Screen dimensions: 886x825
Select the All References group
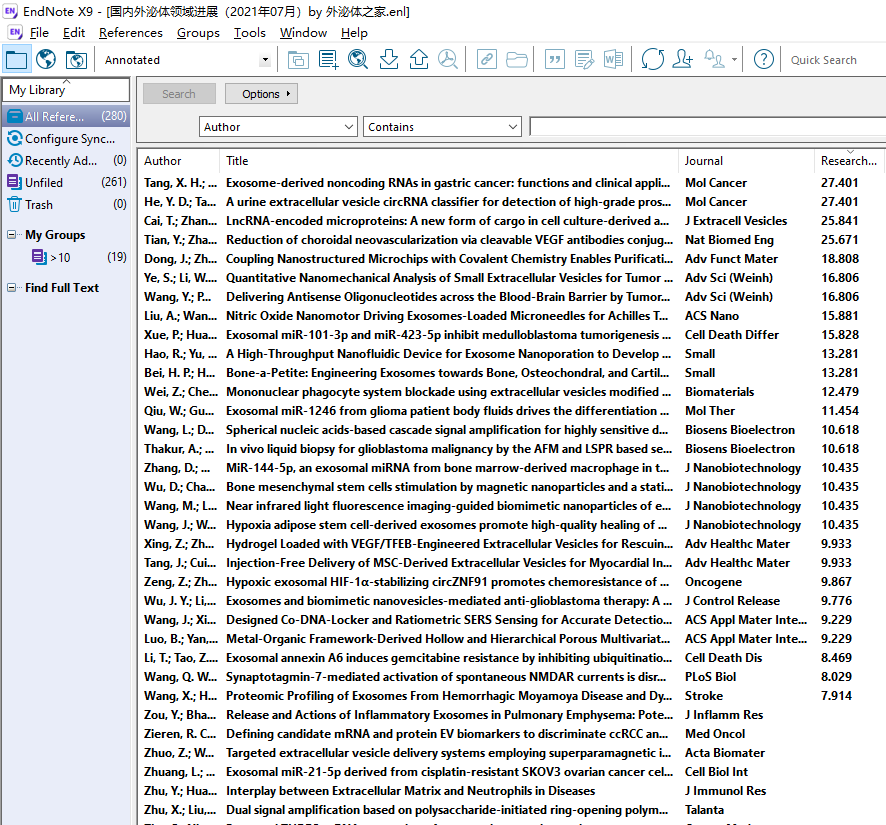66,116
